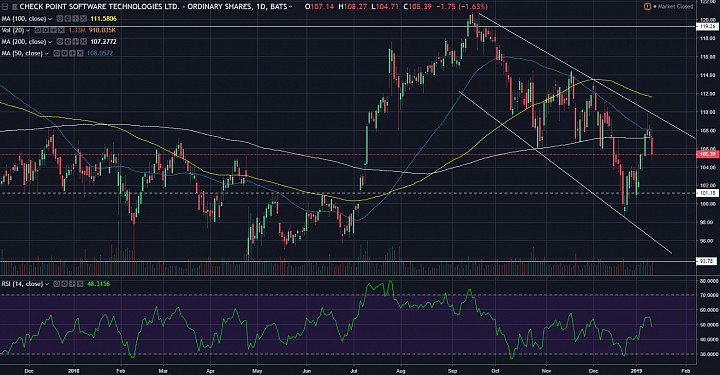
Task: Open settings gear for MA (200, close)
Action: click(68, 42)
